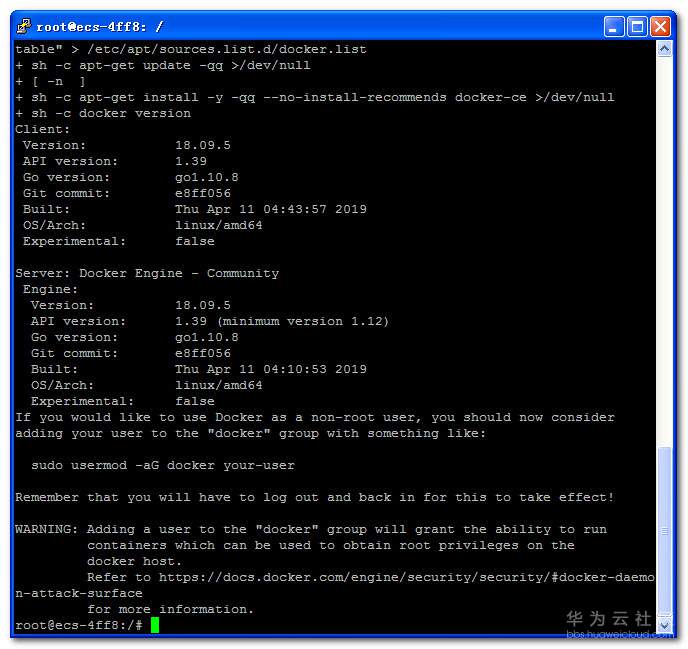Viewport: 688px width, 649px height.
Task: Click the 'docker-ce' install command line
Action: [315, 97]
